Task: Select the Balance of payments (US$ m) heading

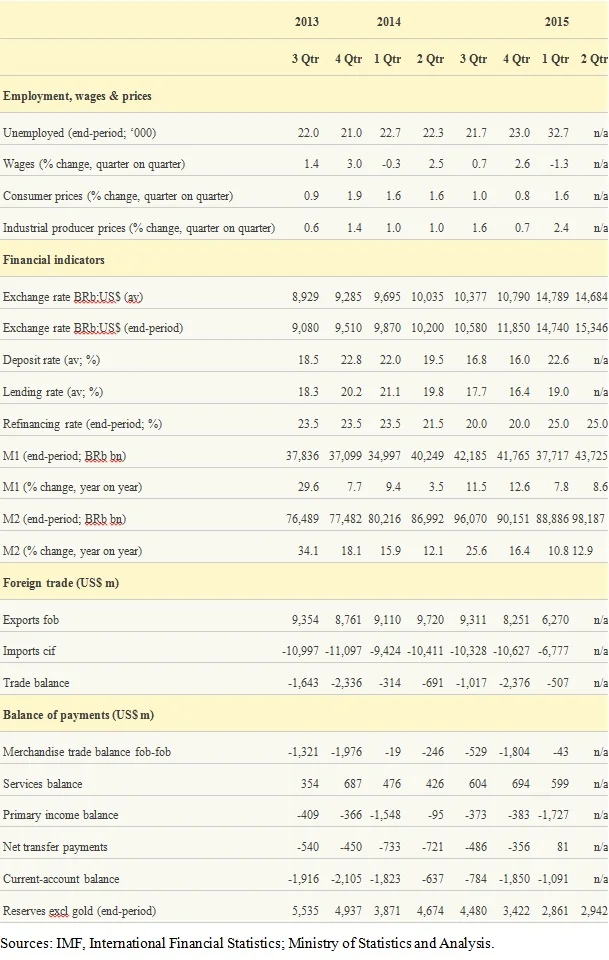Action: (x=78, y=715)
